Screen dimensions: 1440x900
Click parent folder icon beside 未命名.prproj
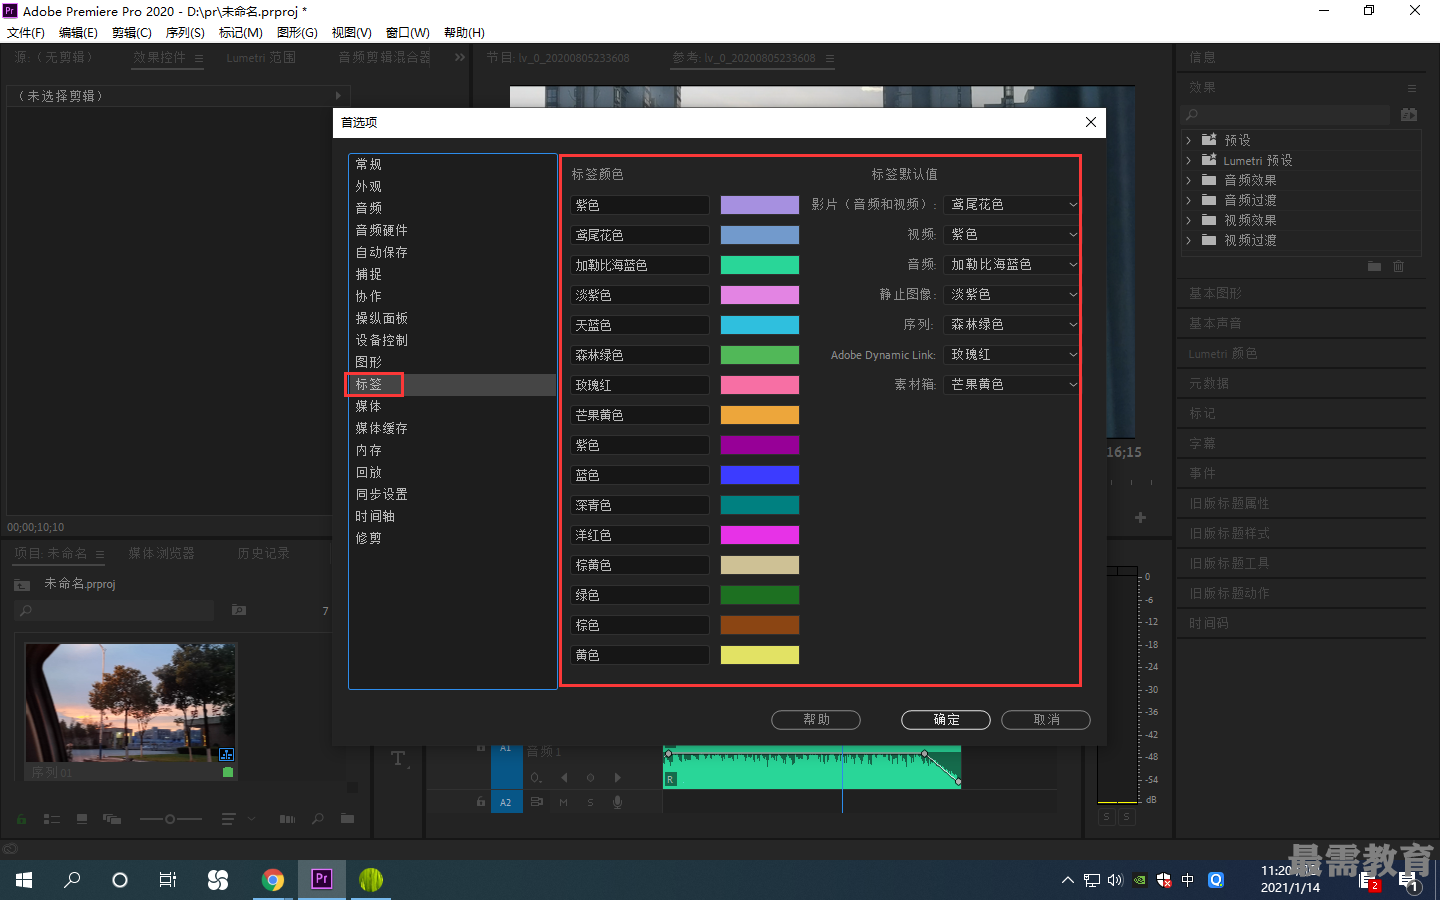(22, 584)
